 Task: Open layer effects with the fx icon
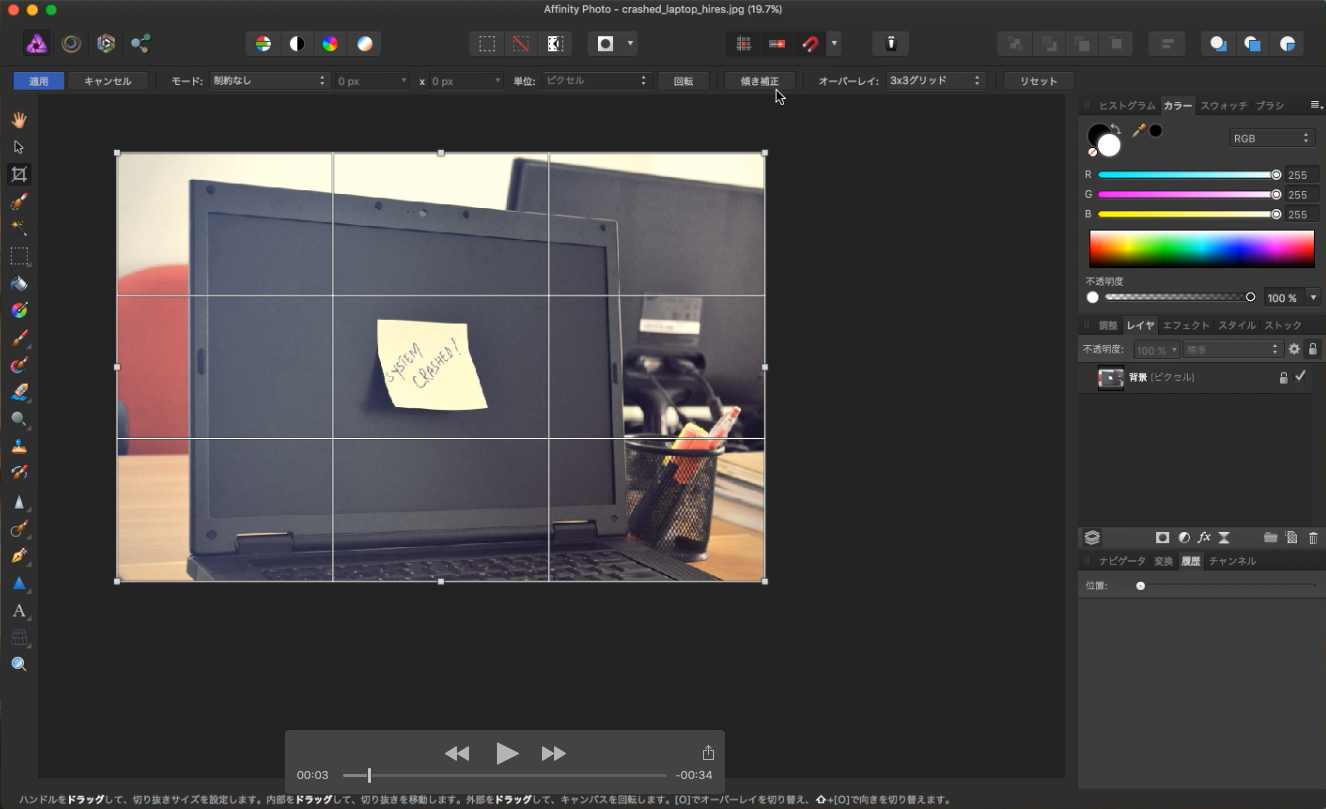1204,538
